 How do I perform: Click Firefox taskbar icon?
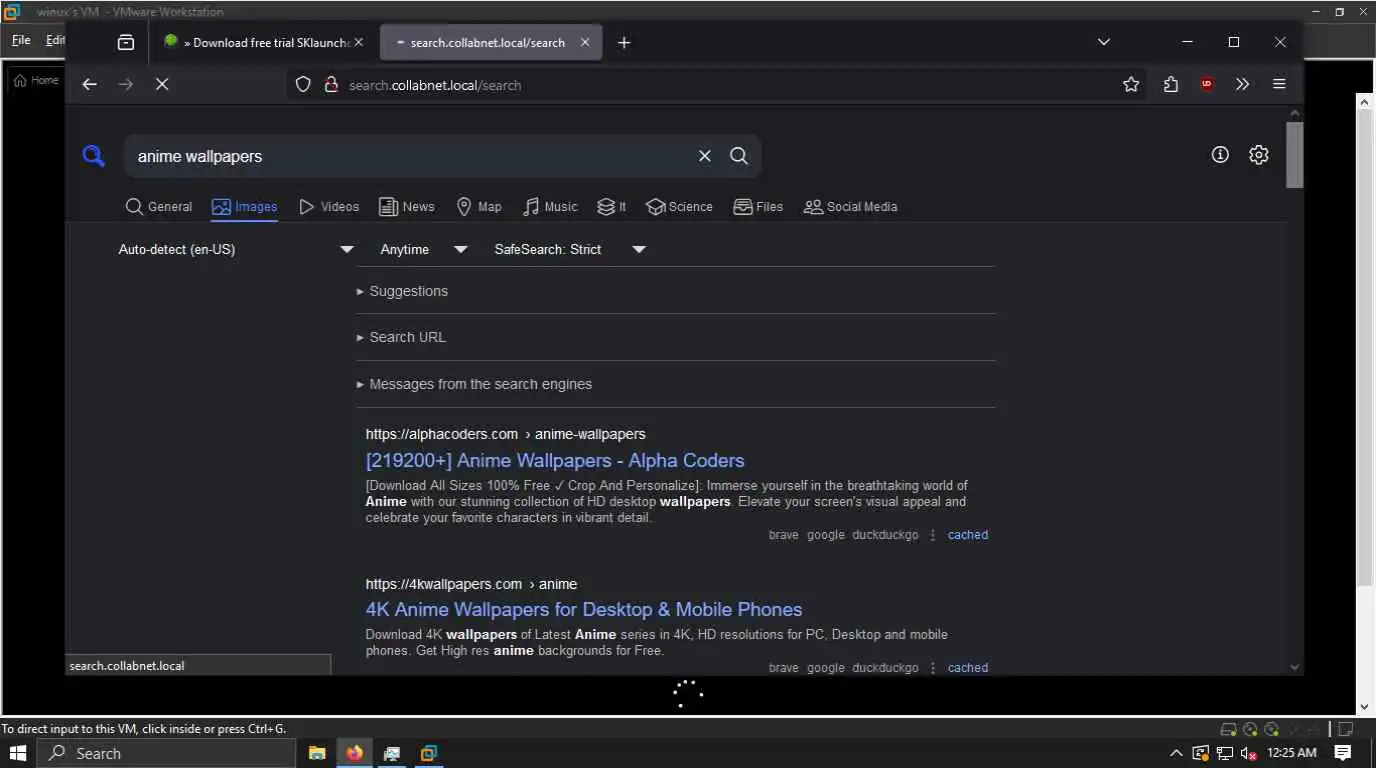coord(354,753)
